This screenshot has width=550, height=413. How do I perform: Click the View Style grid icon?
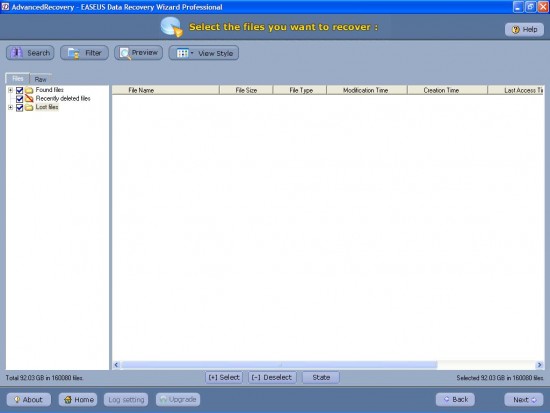[182, 53]
